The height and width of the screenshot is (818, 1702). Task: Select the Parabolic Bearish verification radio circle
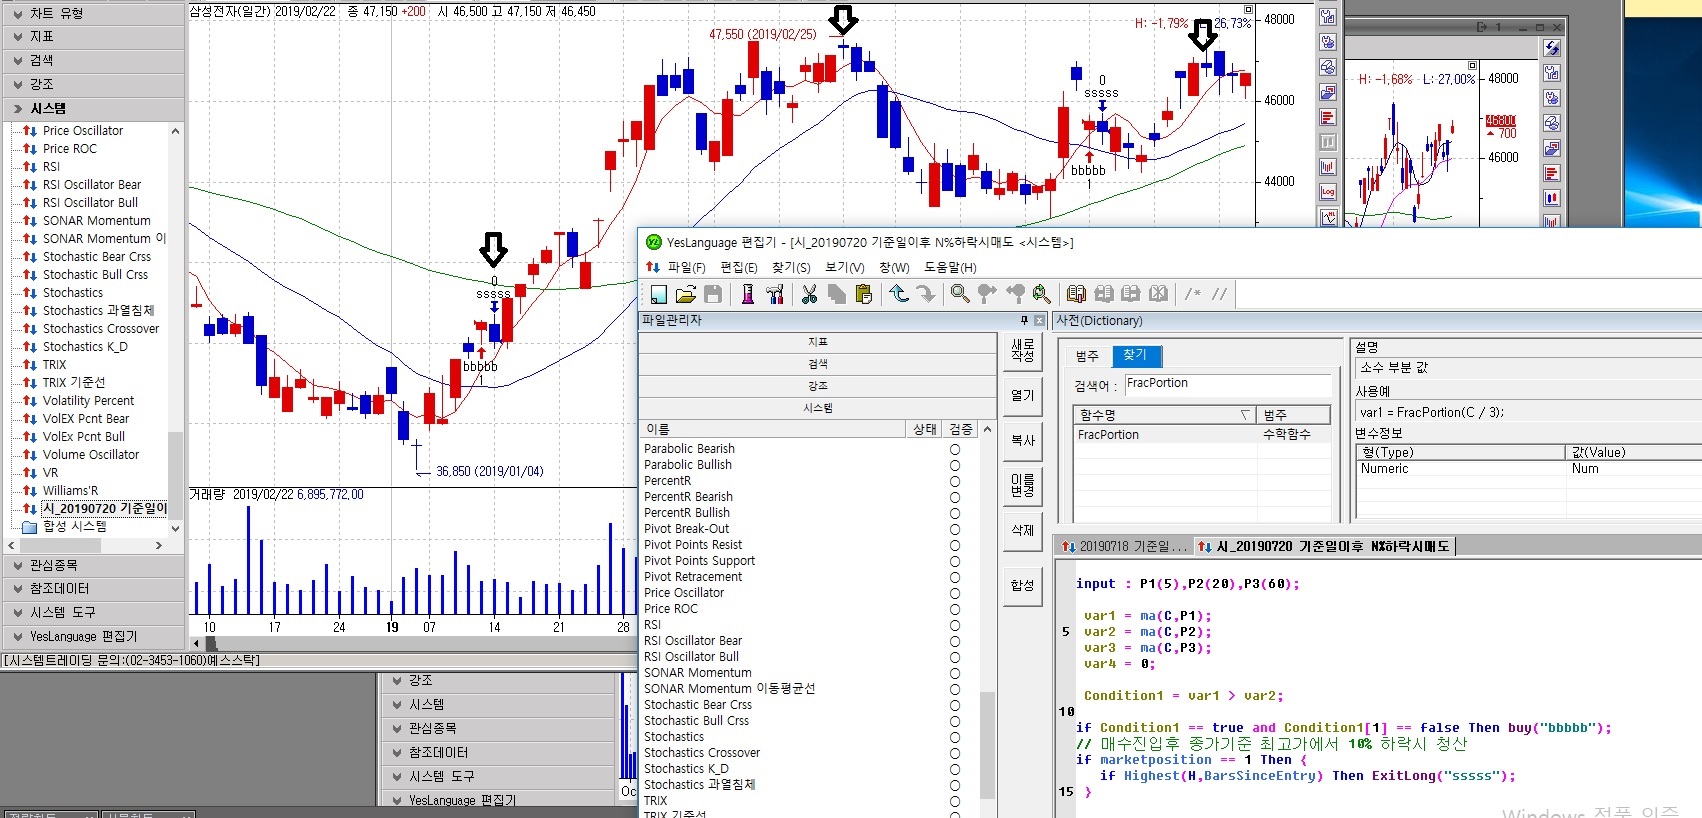pos(955,450)
